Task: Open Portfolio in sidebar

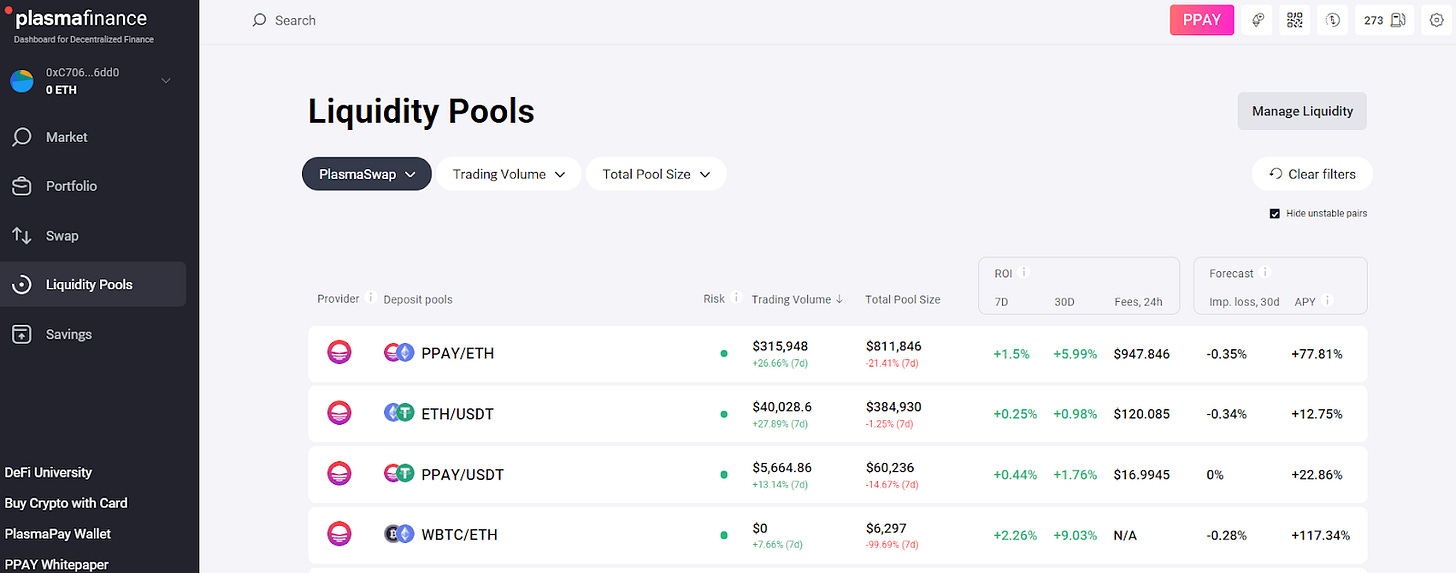Action: click(93, 186)
